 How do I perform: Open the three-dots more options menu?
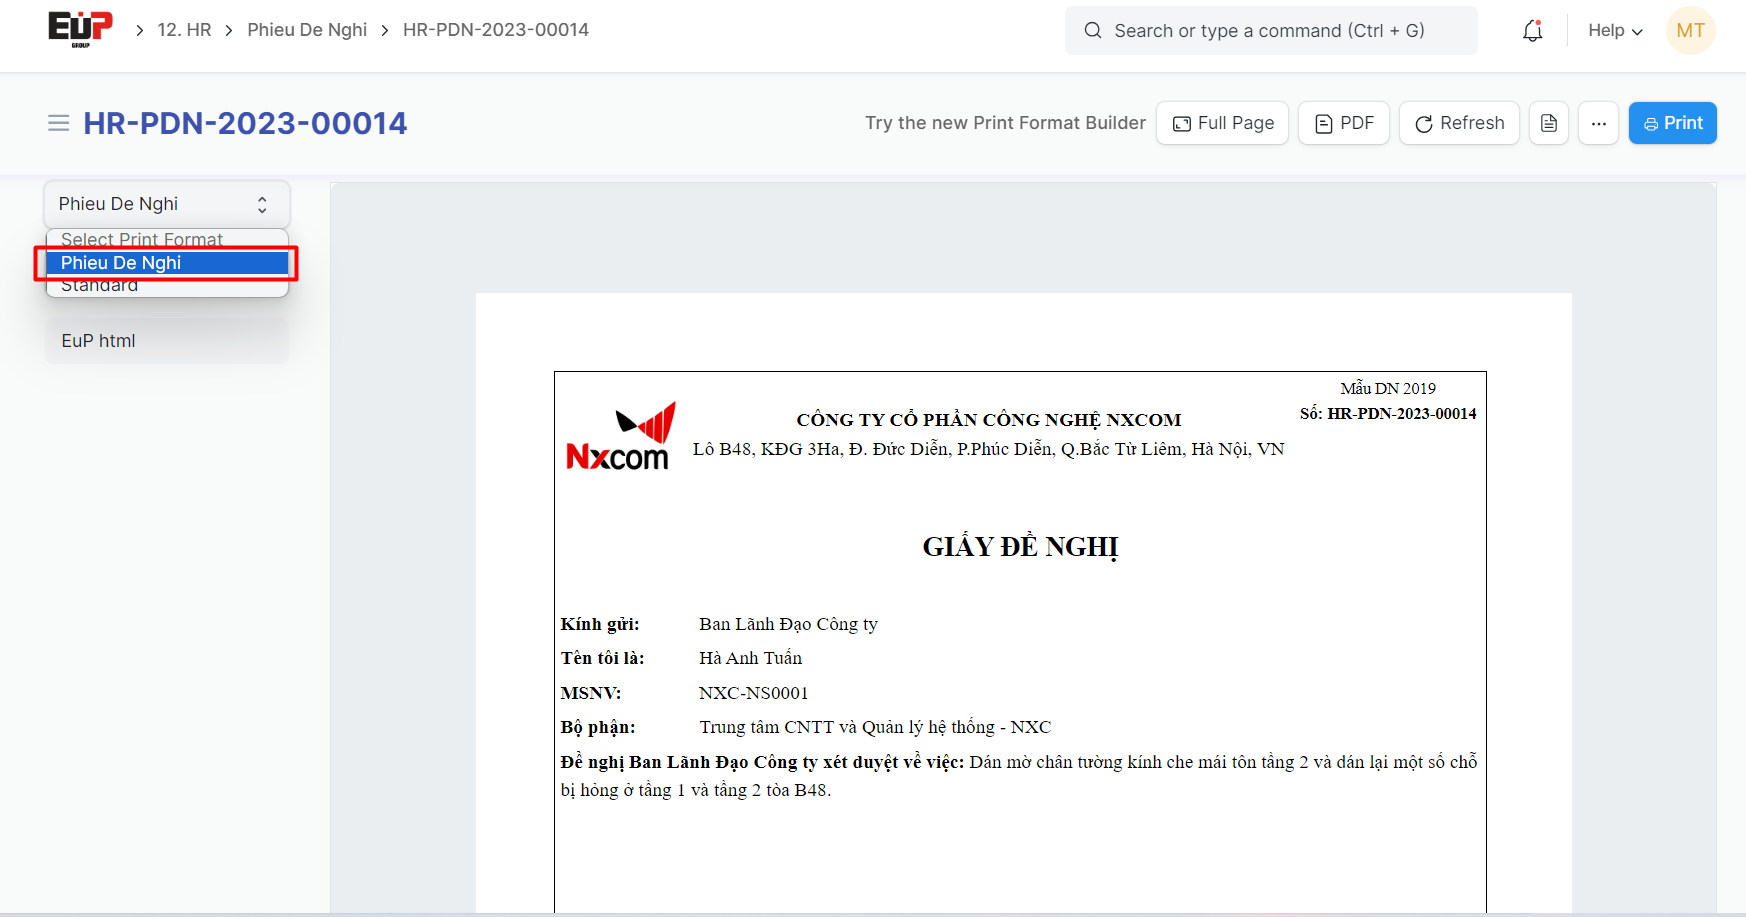(1598, 123)
